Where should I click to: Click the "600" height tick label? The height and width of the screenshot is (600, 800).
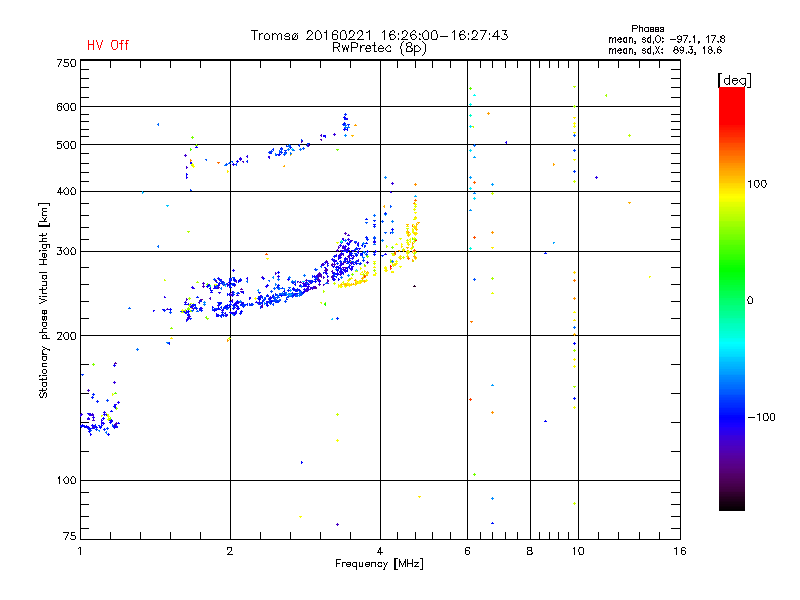(x=66, y=107)
